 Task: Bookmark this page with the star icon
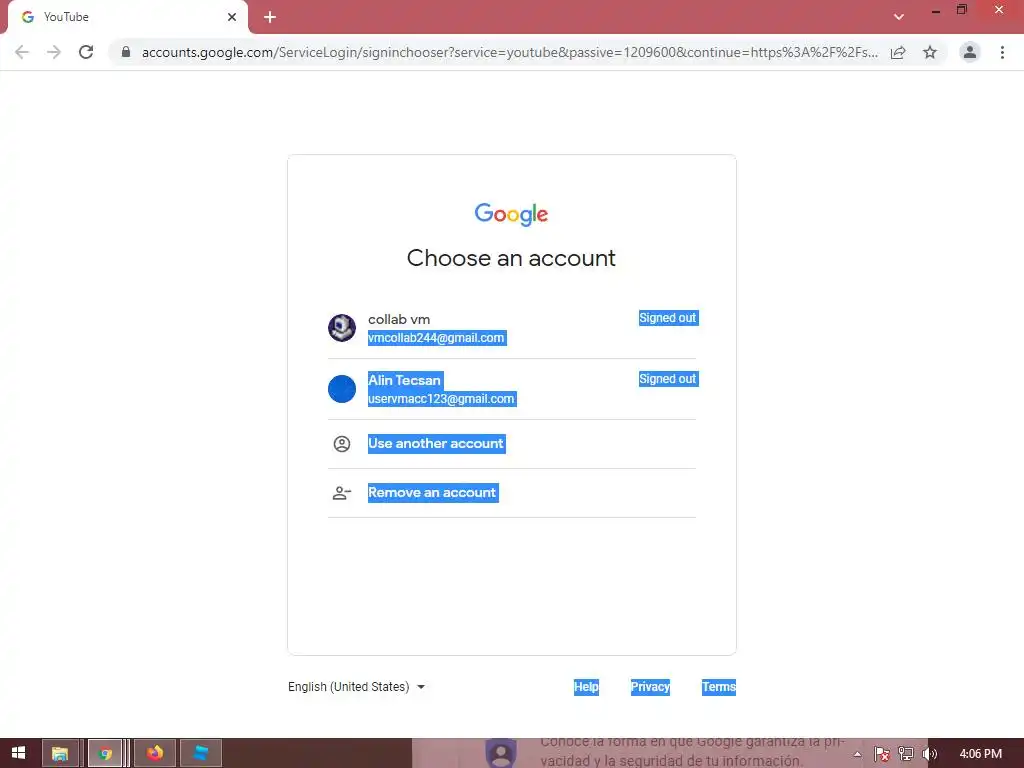pos(930,52)
